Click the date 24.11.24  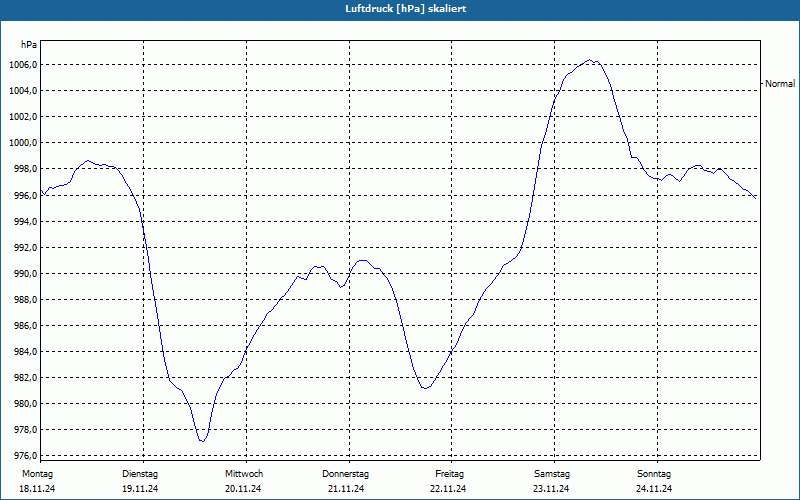(x=654, y=489)
